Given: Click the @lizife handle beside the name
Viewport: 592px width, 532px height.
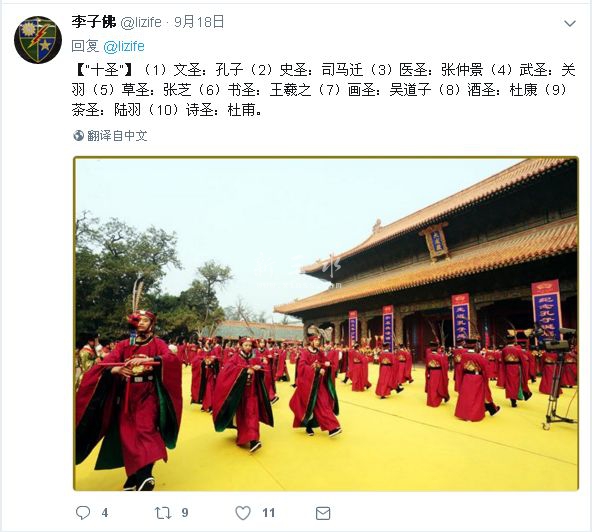Looking at the screenshot, I should [141, 23].
